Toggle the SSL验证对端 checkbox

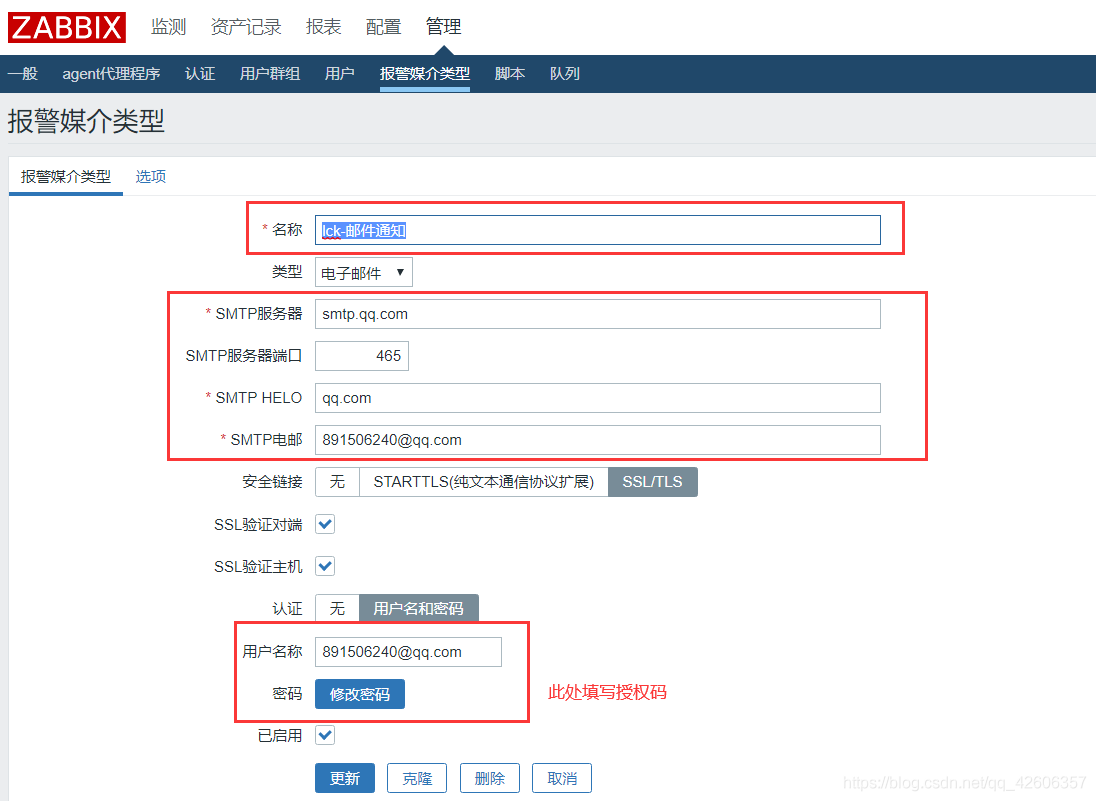tap(325, 524)
